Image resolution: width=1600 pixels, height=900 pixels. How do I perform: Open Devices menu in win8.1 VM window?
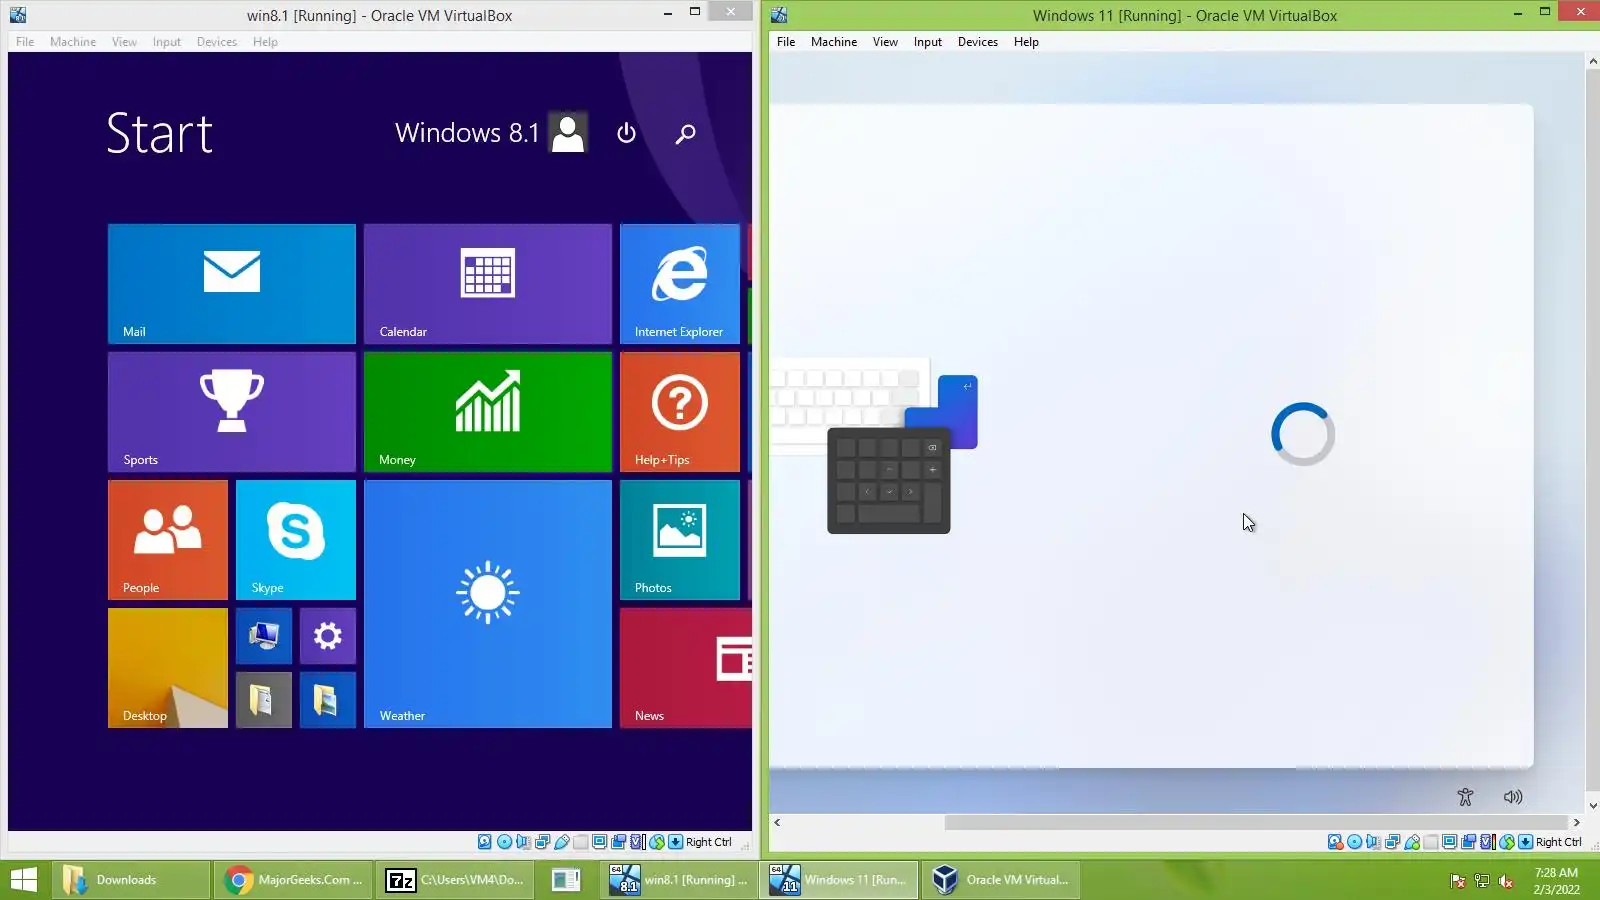click(217, 42)
